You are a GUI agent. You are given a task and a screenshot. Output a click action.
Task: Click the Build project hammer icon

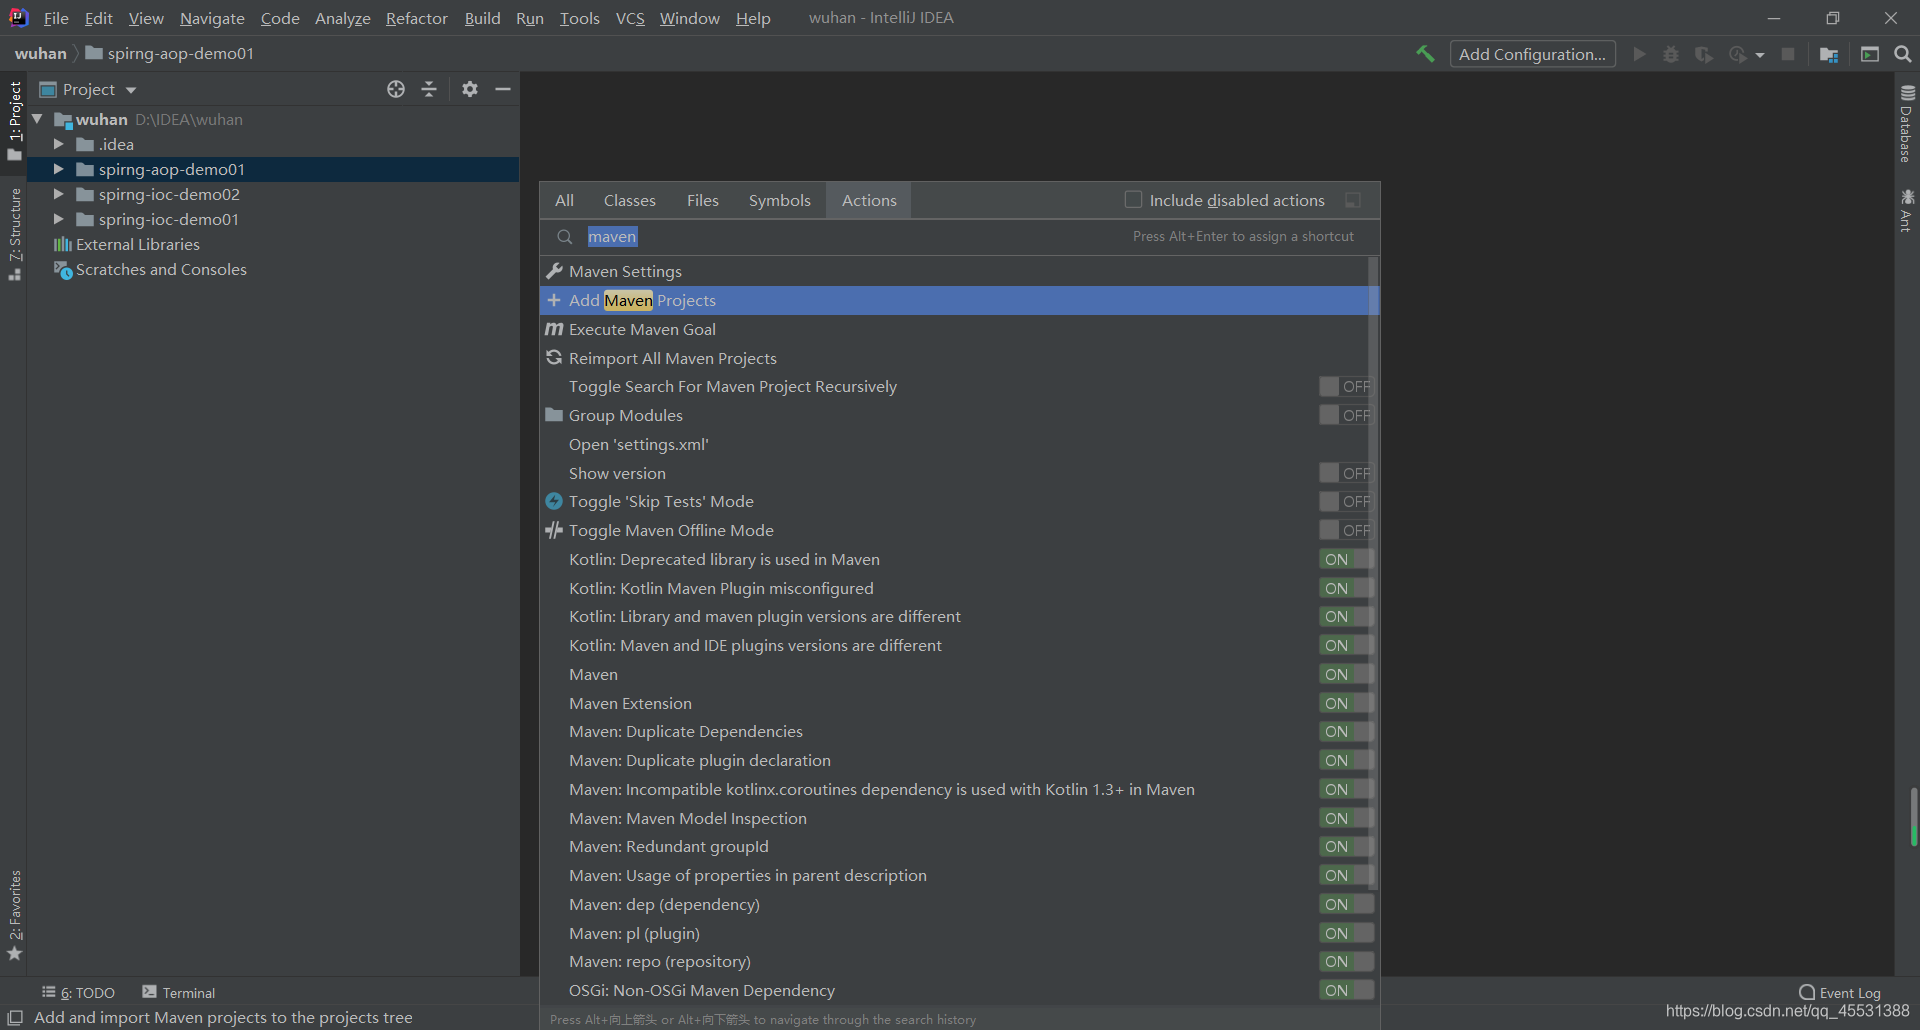point(1425,54)
